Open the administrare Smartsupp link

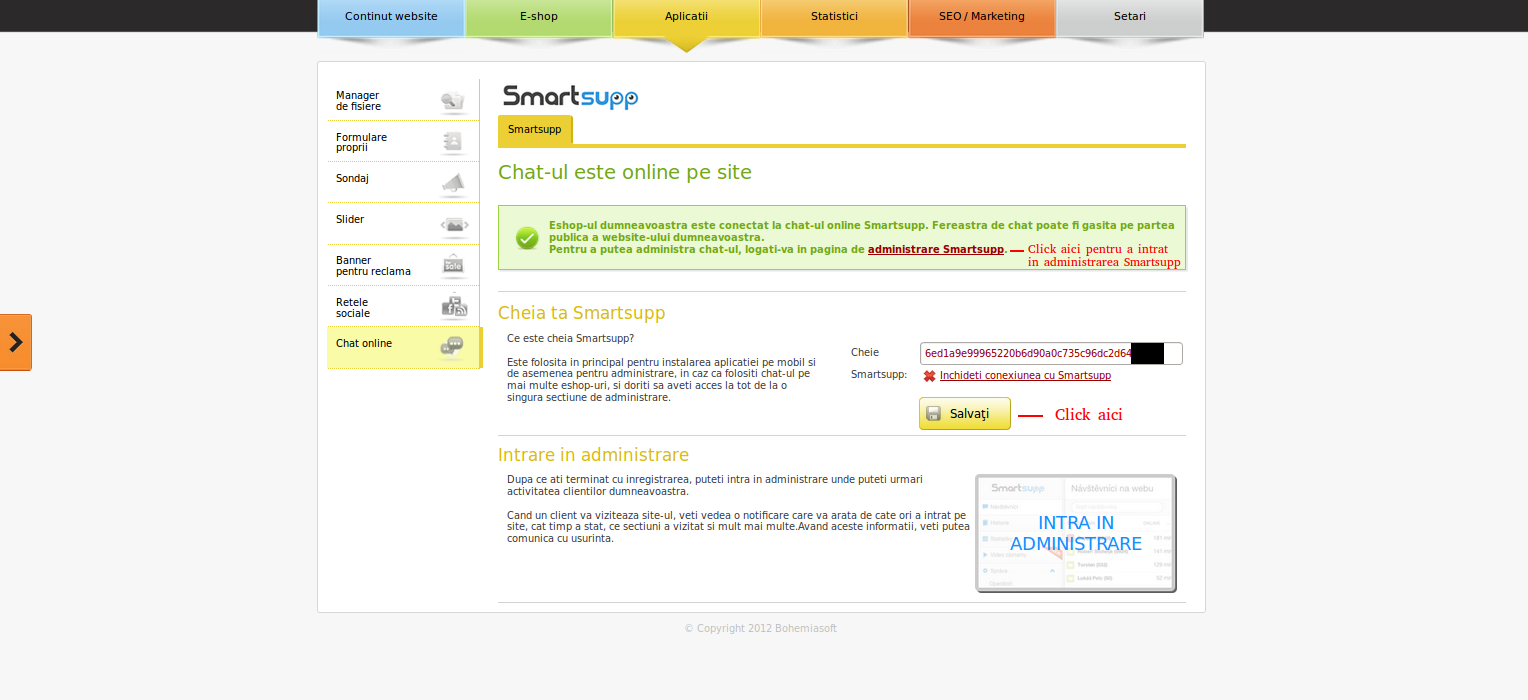point(936,249)
